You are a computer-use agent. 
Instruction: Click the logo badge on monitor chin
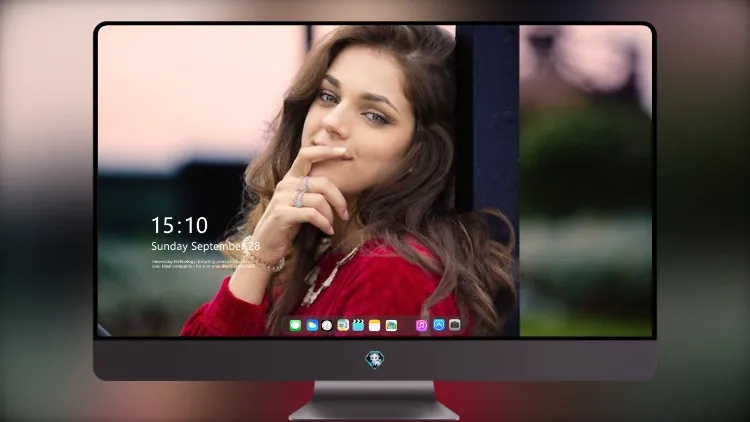click(x=375, y=359)
